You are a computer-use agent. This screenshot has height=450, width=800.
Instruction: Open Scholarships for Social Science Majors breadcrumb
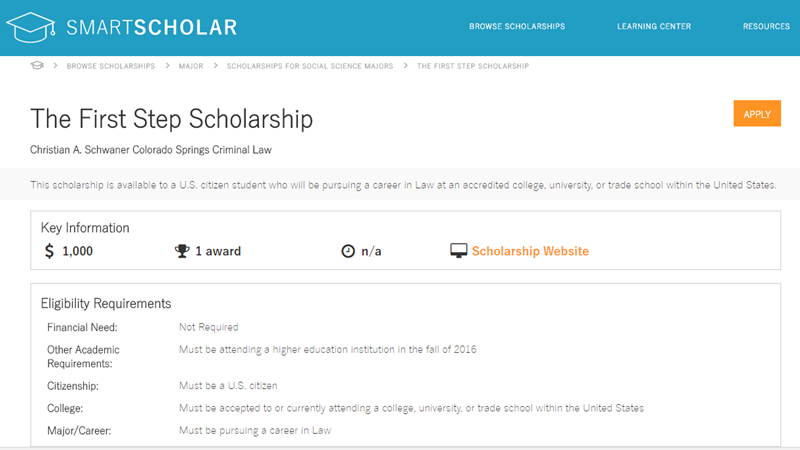(x=309, y=66)
